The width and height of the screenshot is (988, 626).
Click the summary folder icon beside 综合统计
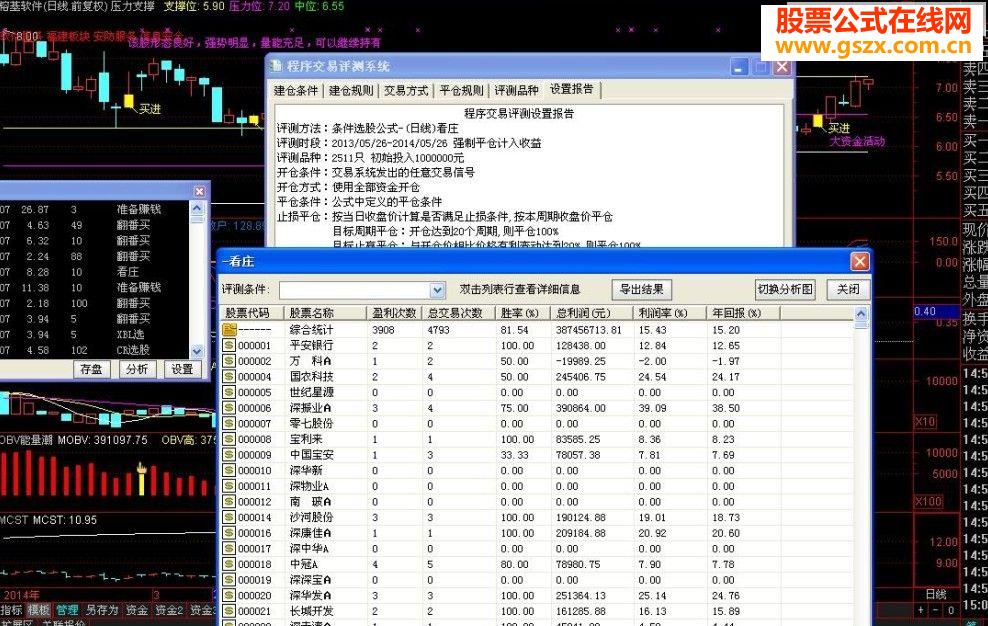click(229, 330)
